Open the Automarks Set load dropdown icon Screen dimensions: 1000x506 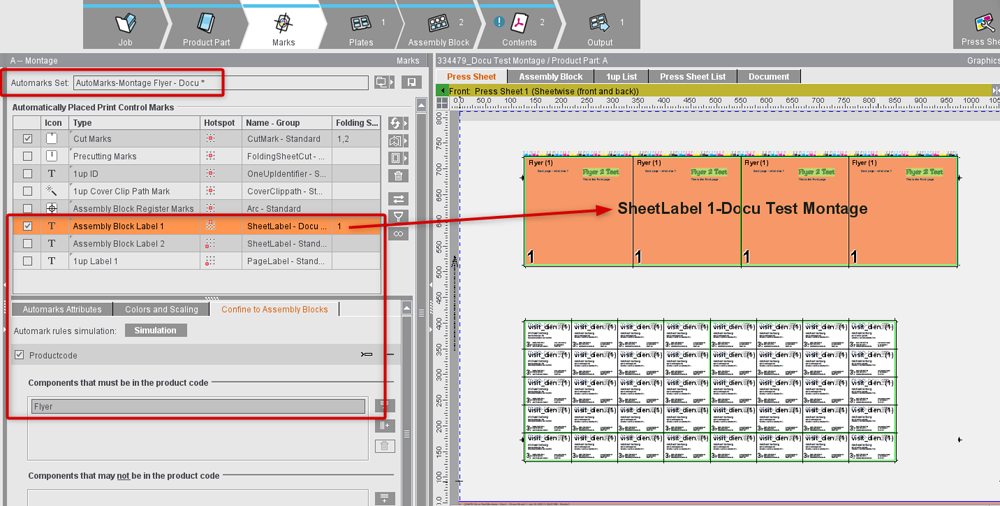point(383,82)
